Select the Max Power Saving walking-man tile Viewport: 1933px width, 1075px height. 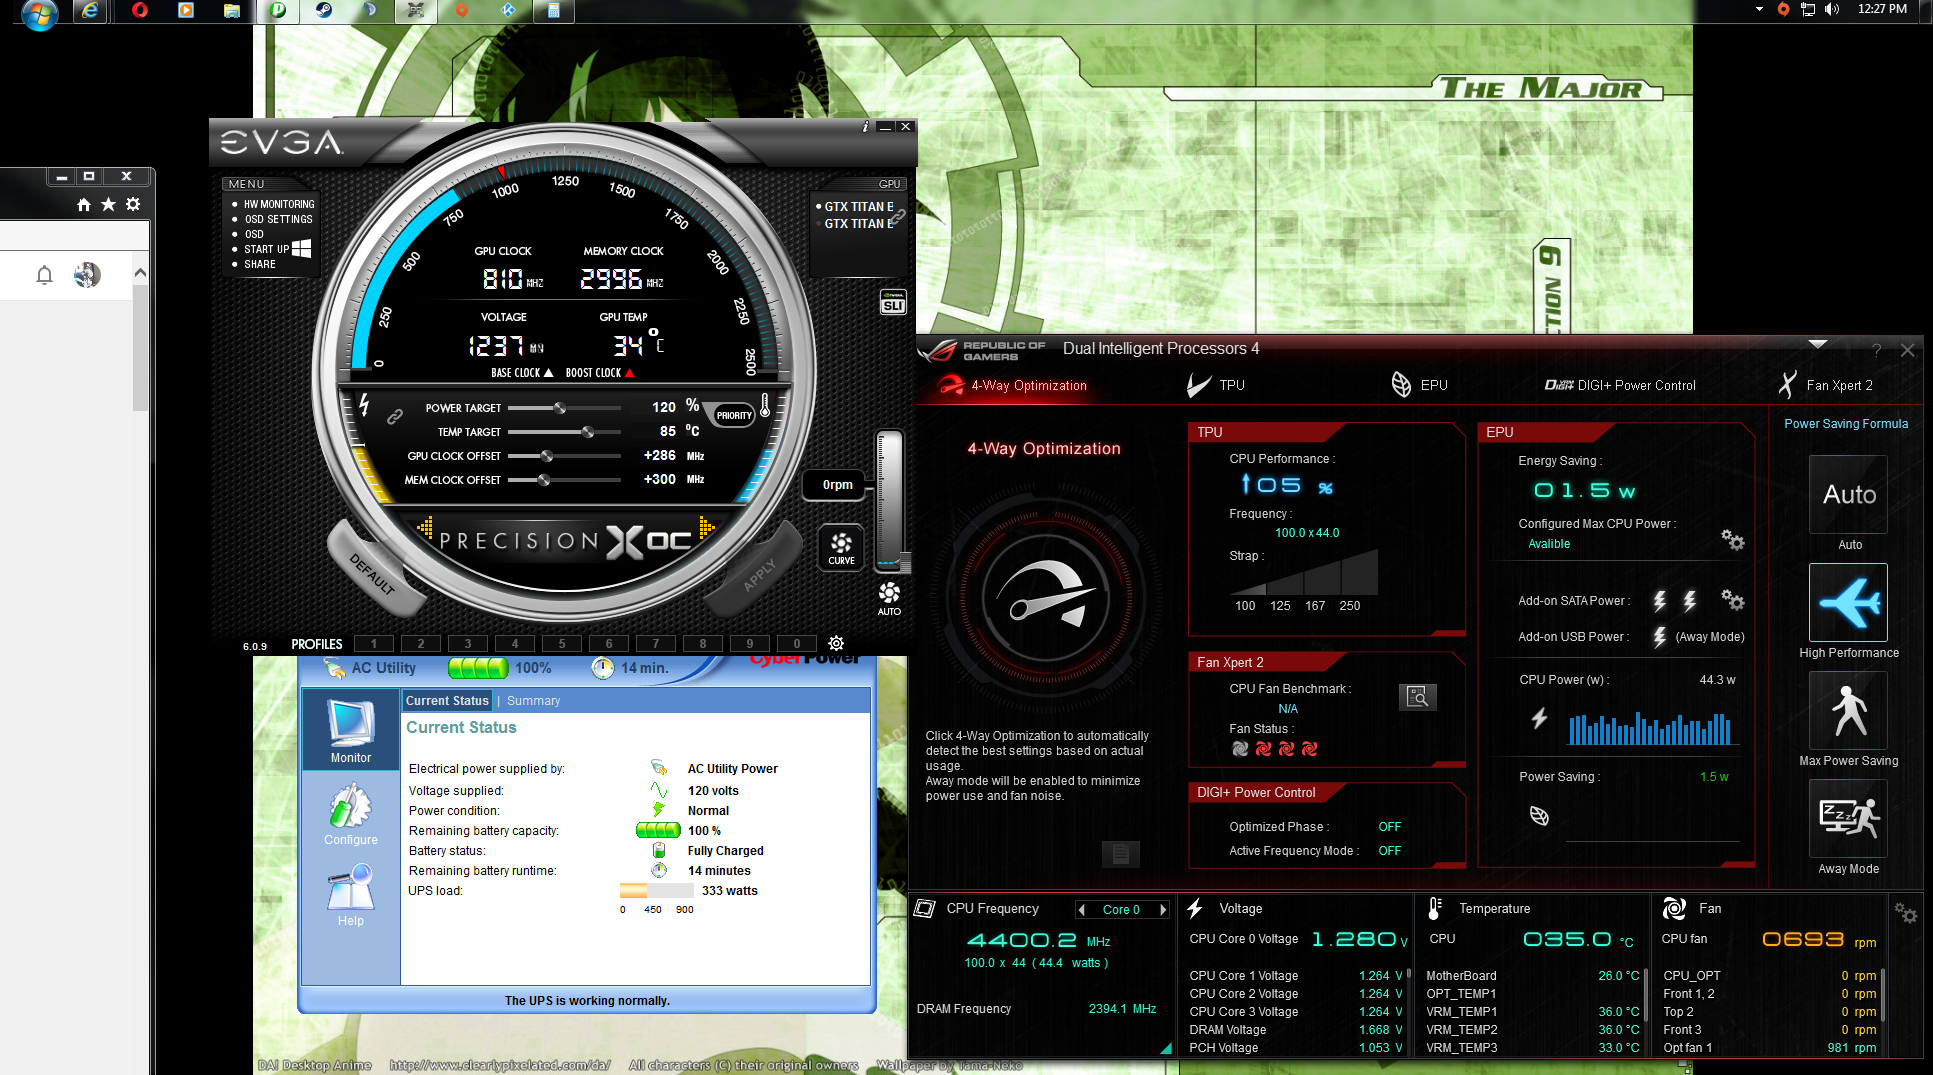pyautogui.click(x=1848, y=710)
